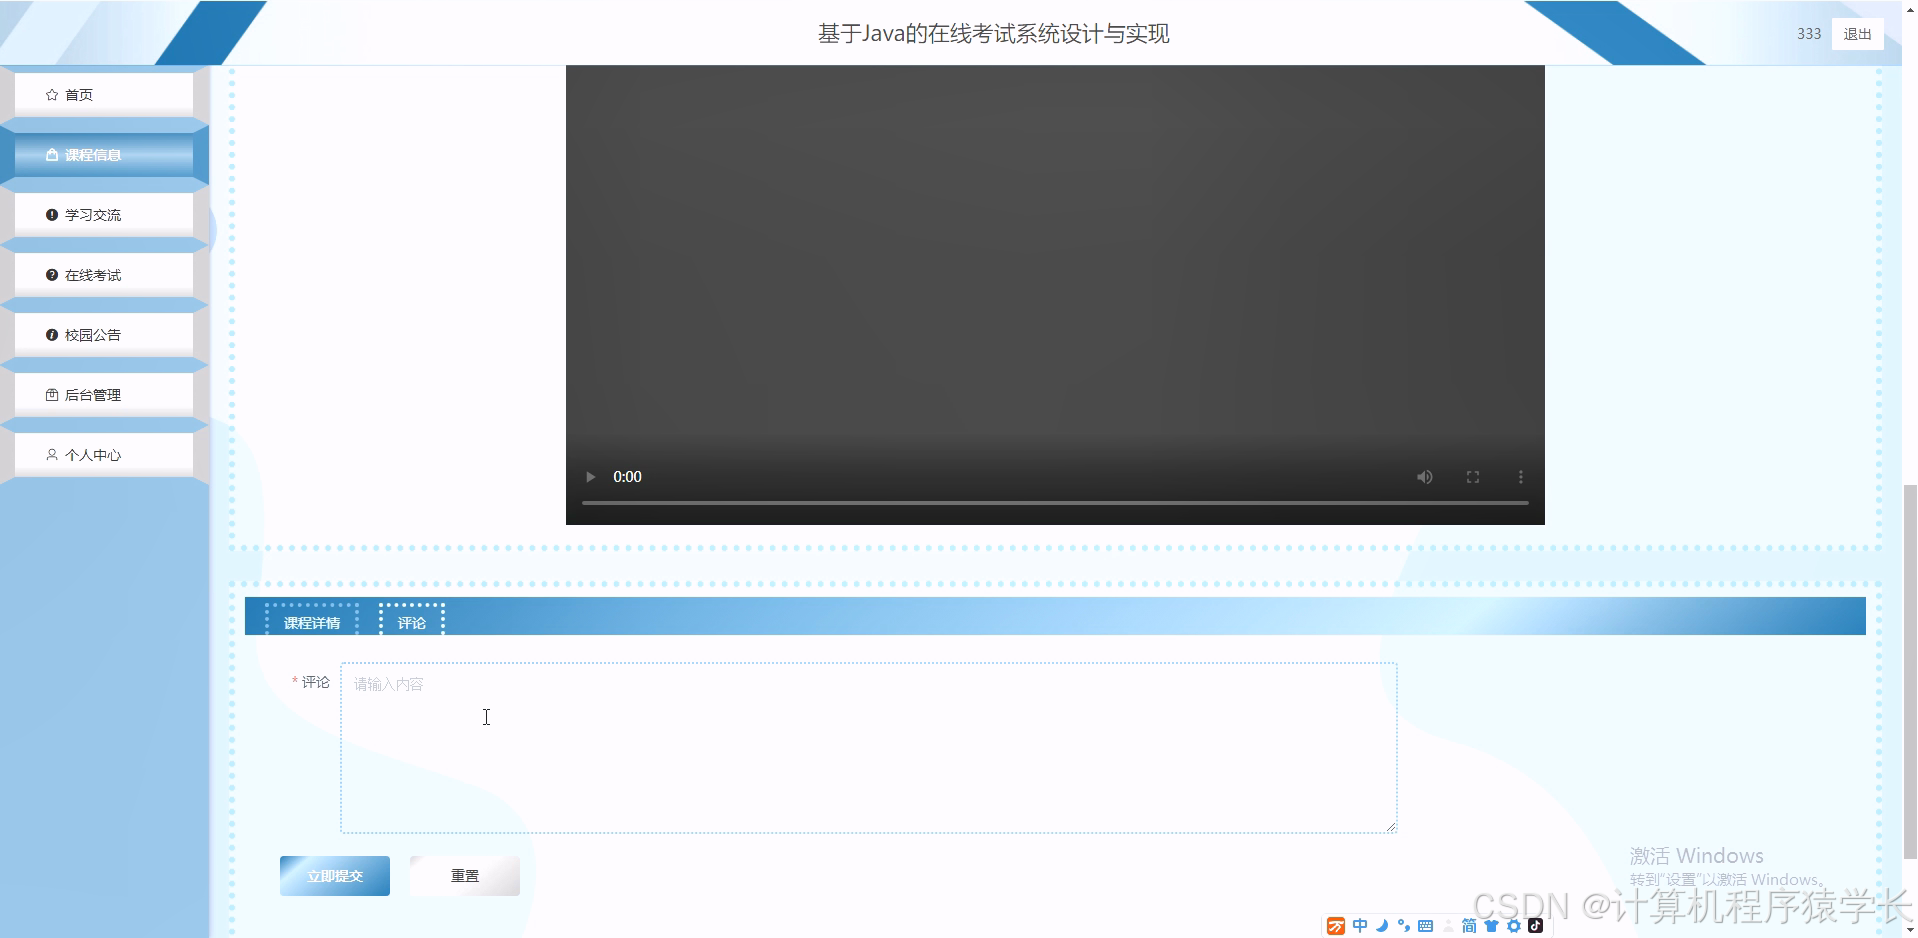Click the star icon beside 首页

point(52,95)
